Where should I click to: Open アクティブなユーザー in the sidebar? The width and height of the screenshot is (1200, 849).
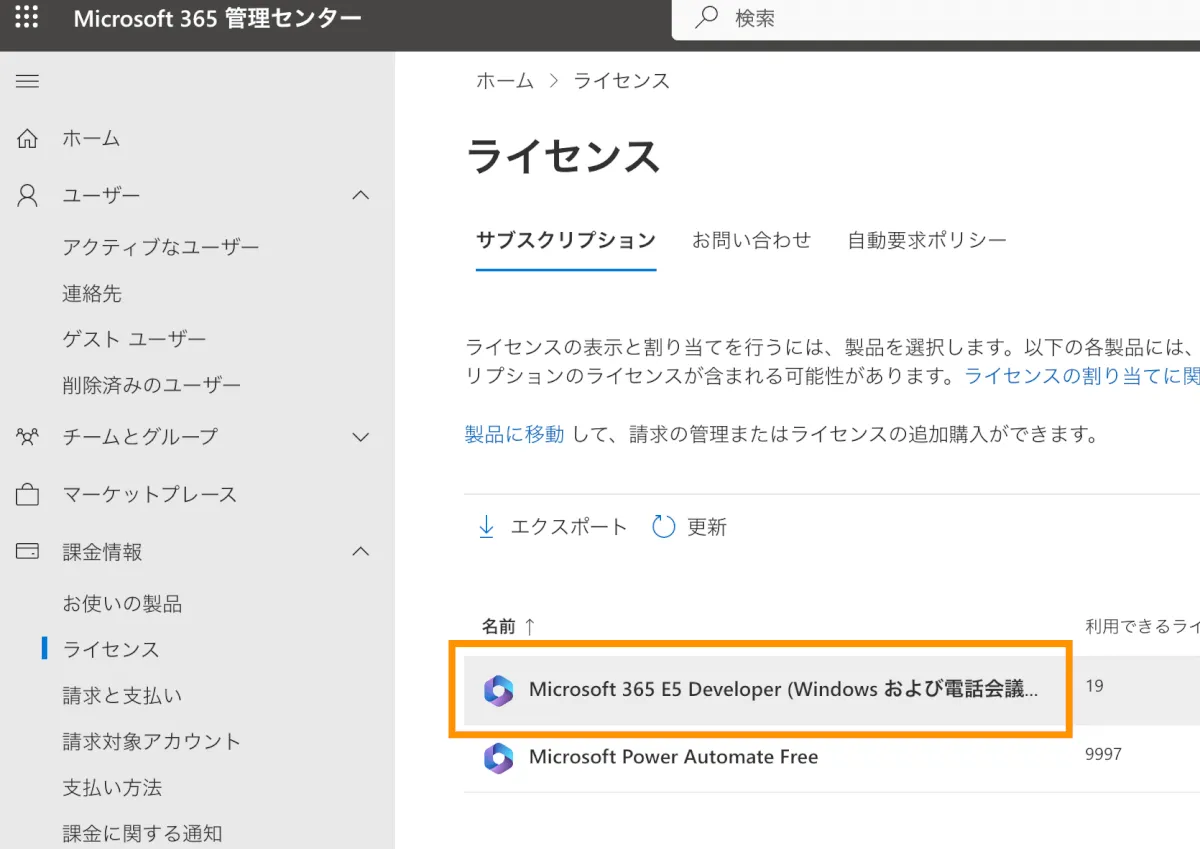click(x=161, y=247)
